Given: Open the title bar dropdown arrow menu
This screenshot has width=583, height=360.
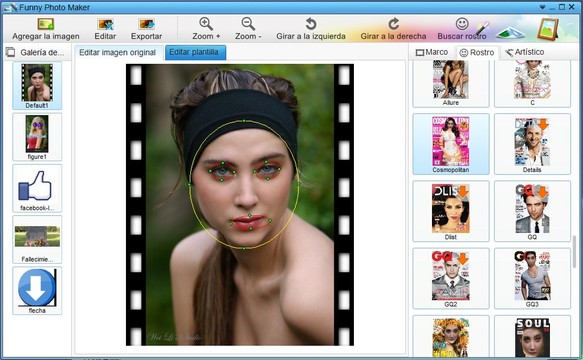Looking at the screenshot, I should pos(542,7).
